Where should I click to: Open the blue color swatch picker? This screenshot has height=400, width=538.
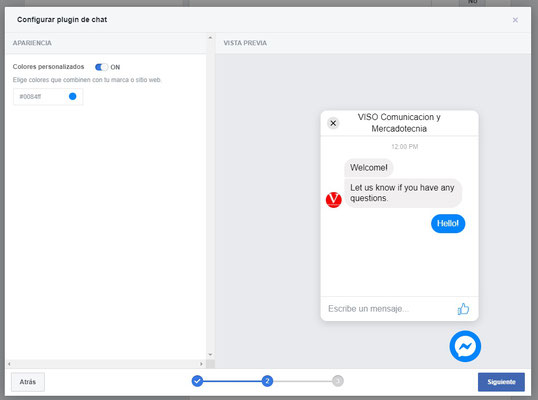72,96
